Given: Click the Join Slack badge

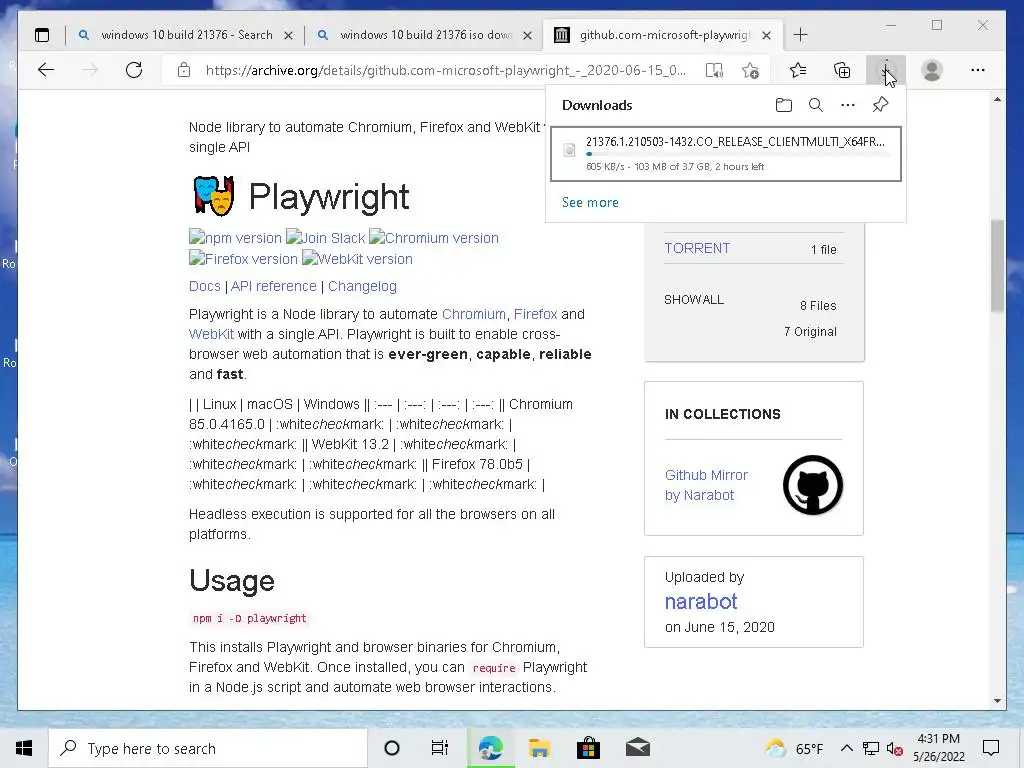Looking at the screenshot, I should (325, 238).
